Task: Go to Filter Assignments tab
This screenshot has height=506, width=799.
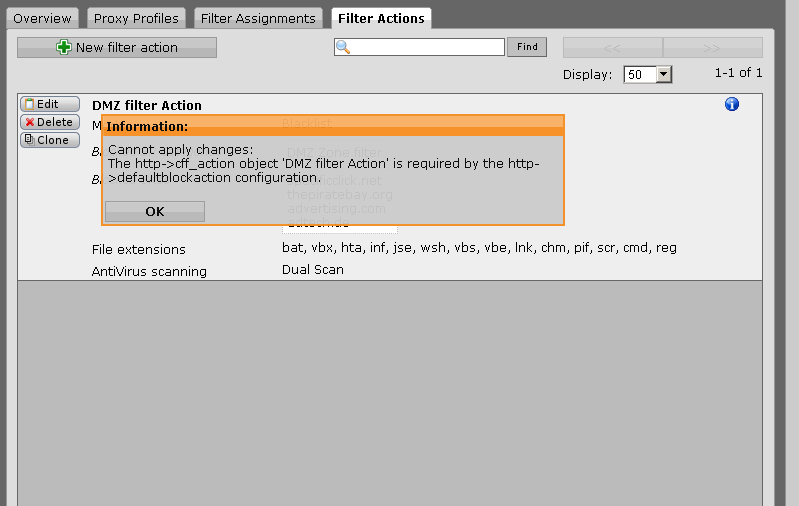Action: click(x=258, y=19)
